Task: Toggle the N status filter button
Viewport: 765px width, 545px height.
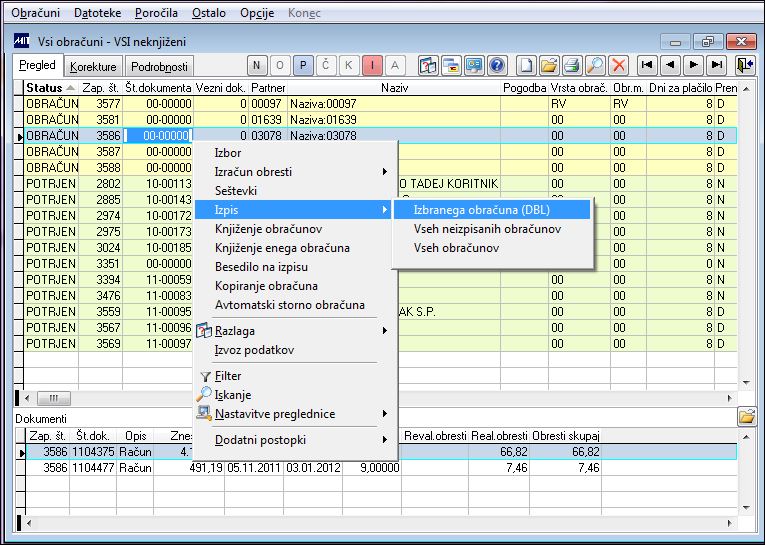Action: click(x=257, y=65)
